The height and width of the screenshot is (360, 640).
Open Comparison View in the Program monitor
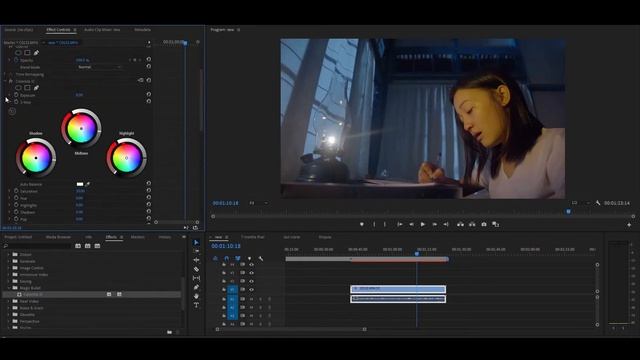coord(496,224)
